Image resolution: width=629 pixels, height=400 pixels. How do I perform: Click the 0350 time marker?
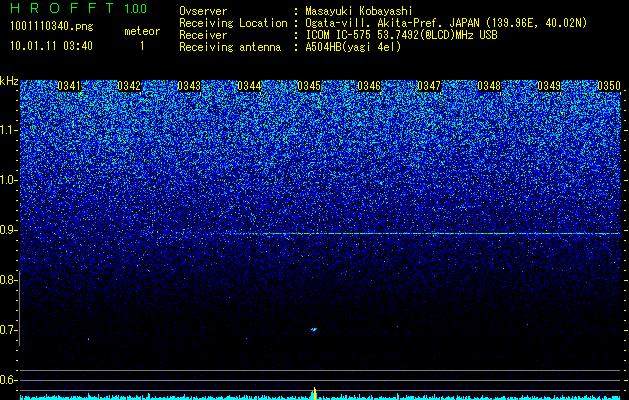609,86
